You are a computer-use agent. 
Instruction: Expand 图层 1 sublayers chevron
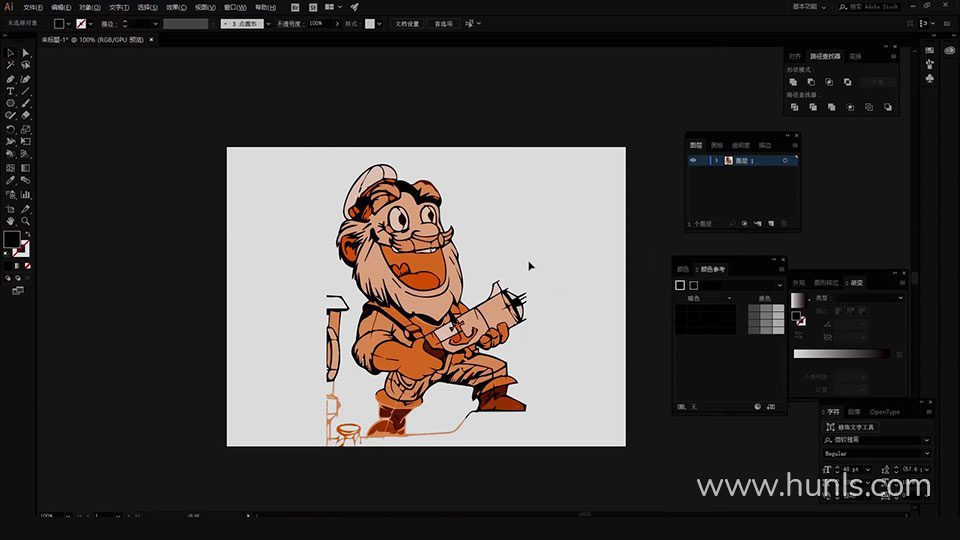(x=716, y=160)
